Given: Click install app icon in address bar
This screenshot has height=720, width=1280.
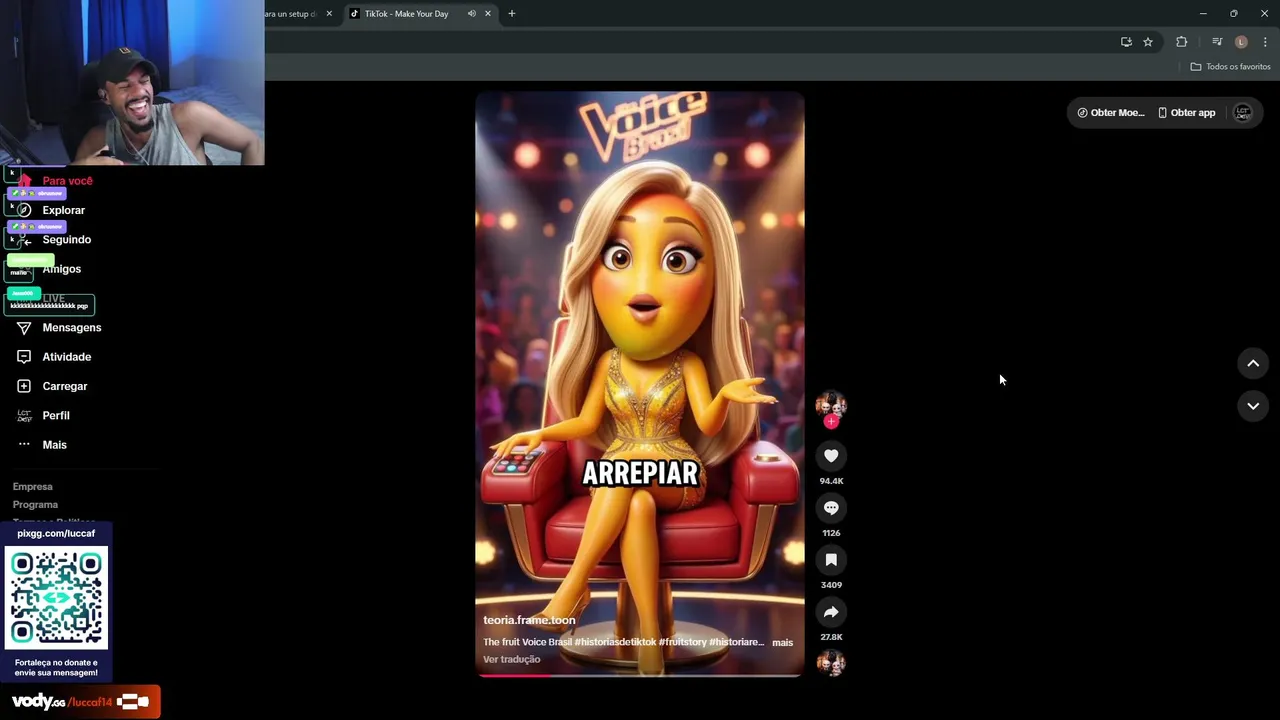Looking at the screenshot, I should pyautogui.click(x=1126, y=42).
